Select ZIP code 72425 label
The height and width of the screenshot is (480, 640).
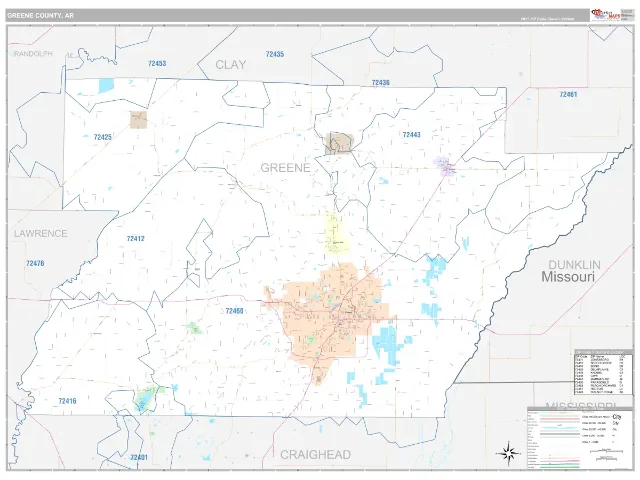[x=102, y=137]
